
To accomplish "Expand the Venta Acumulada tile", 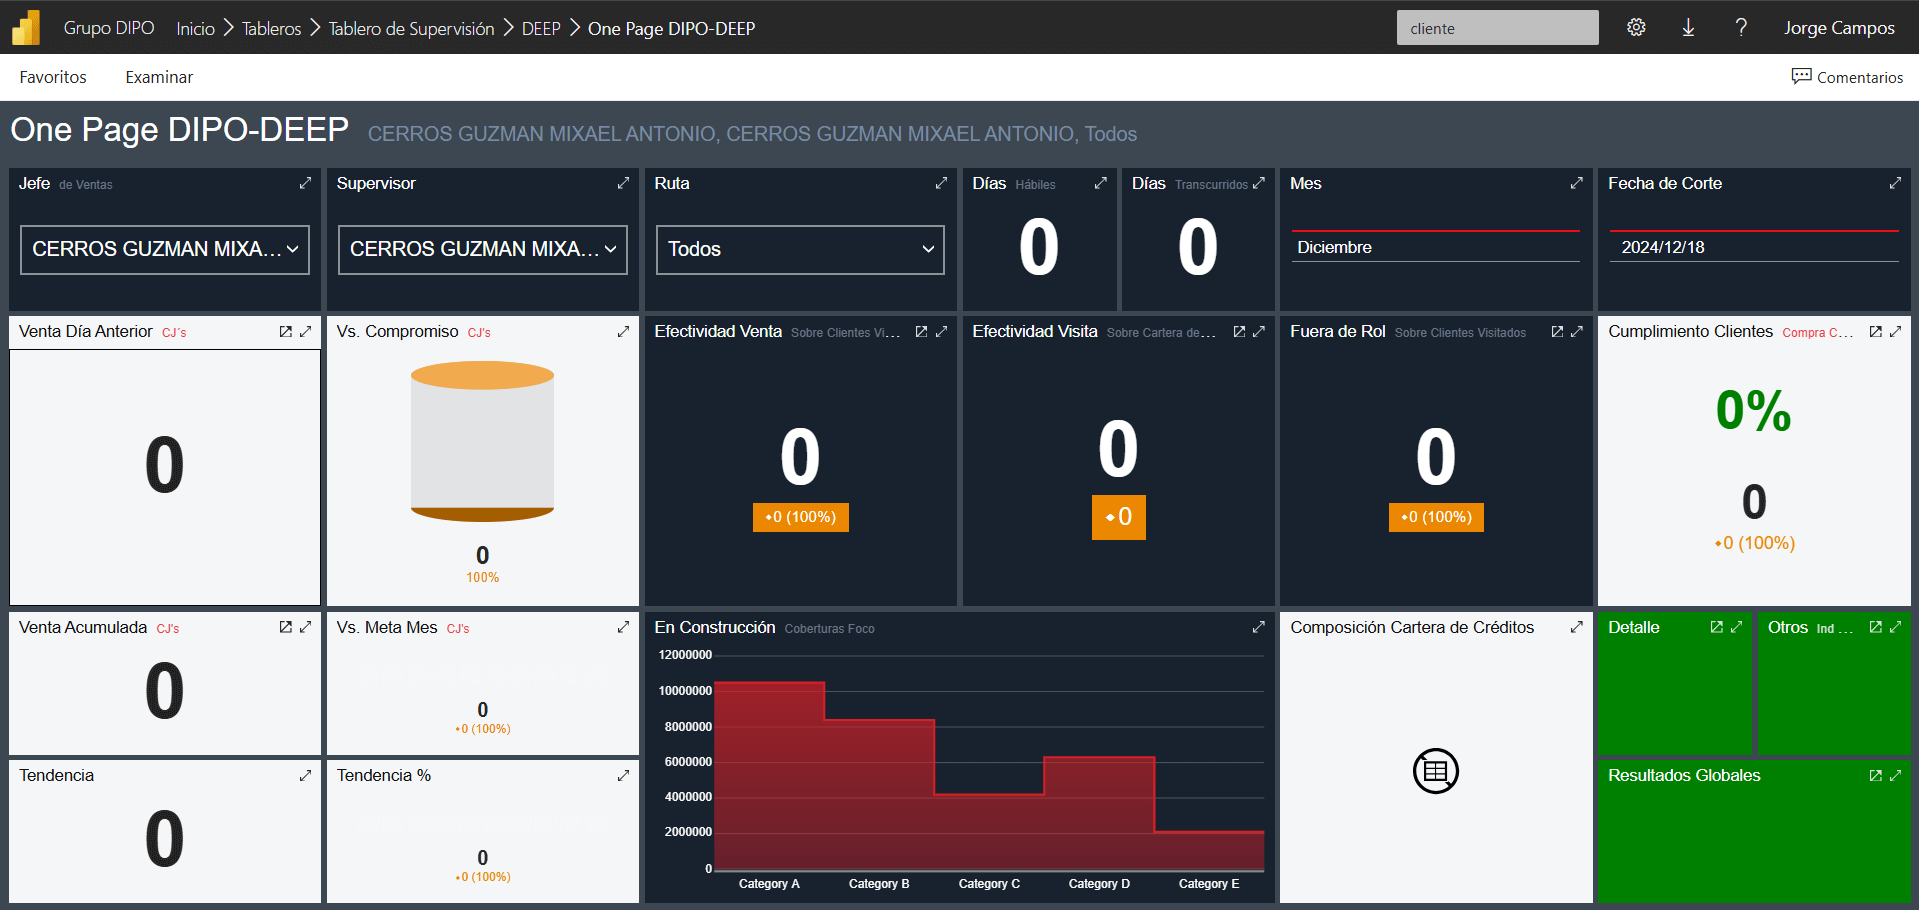I will coord(305,627).
